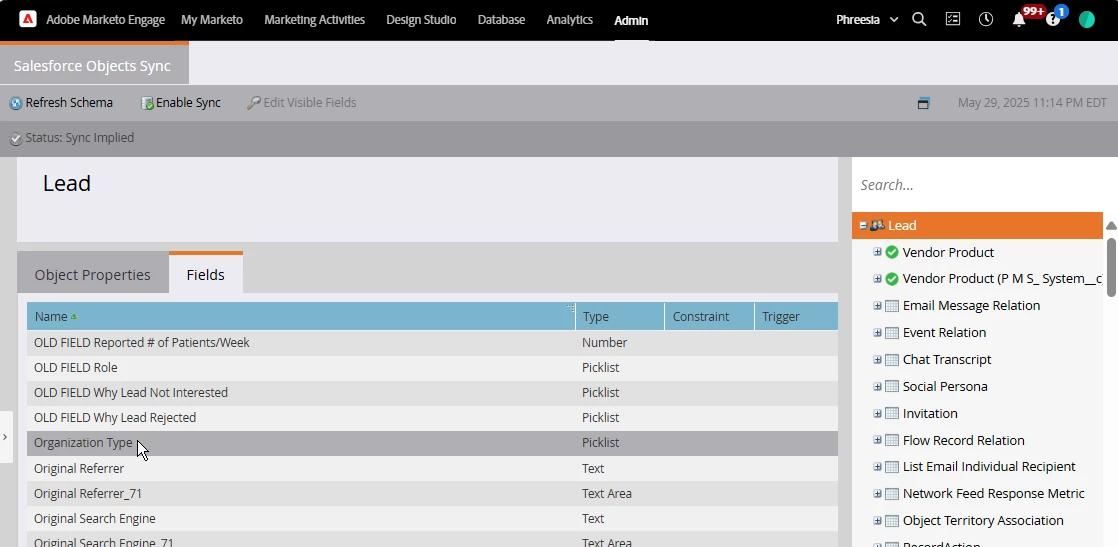This screenshot has width=1118, height=547.
Task: Click Refresh Schema button
Action: pyautogui.click(x=61, y=103)
